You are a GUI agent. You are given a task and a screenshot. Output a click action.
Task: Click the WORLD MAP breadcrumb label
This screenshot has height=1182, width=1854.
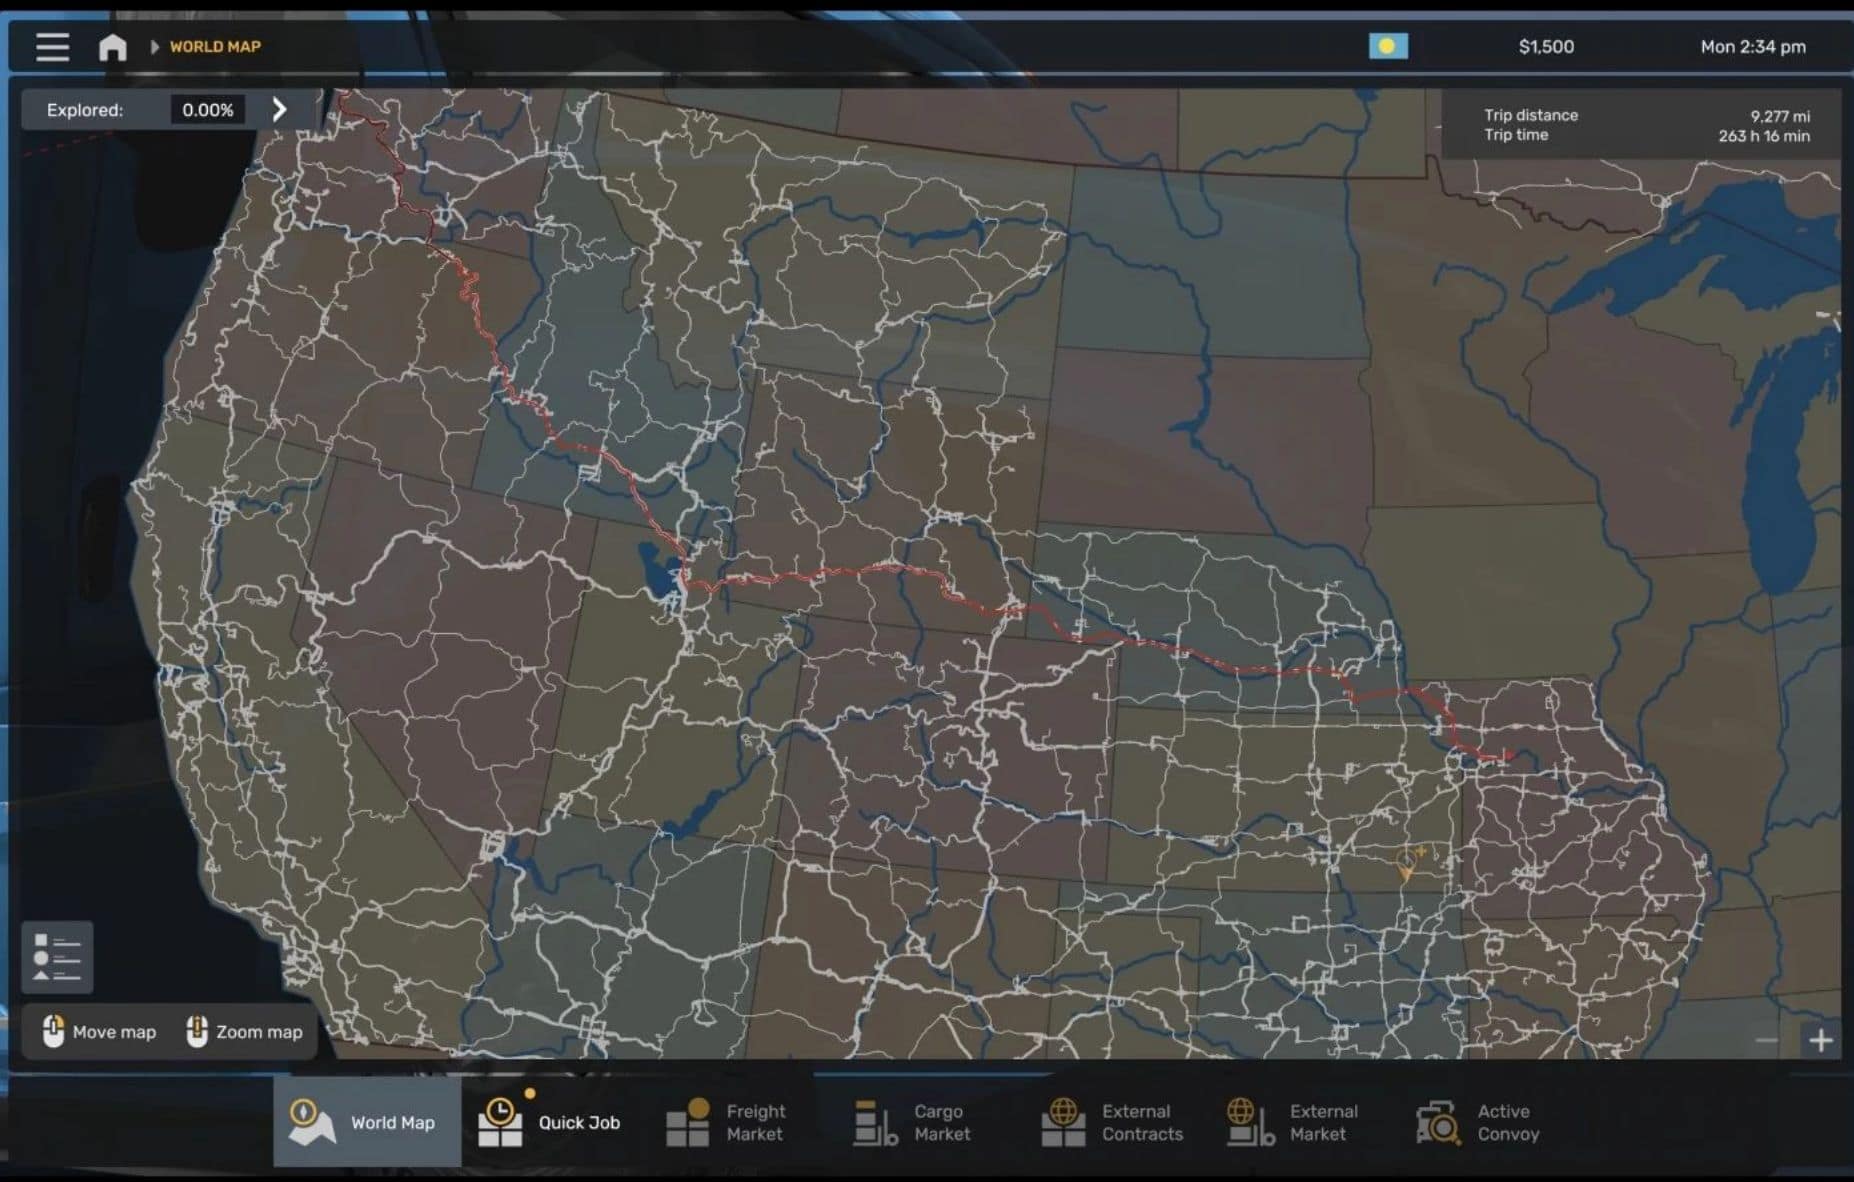pyautogui.click(x=215, y=47)
